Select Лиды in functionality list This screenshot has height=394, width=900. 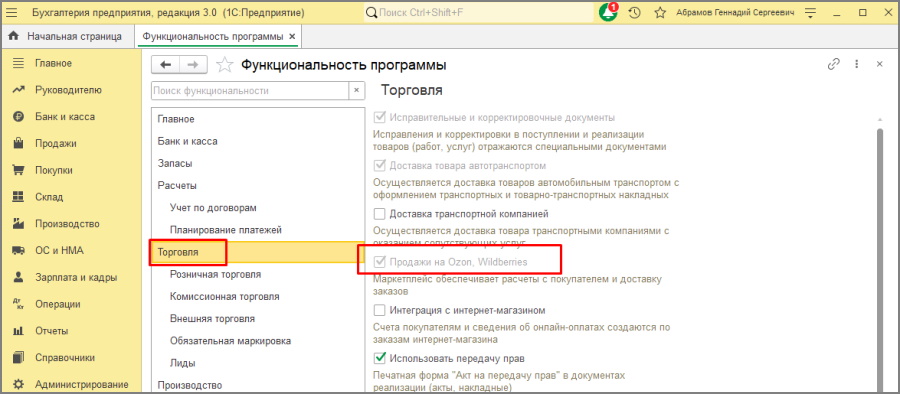[x=258, y=364]
